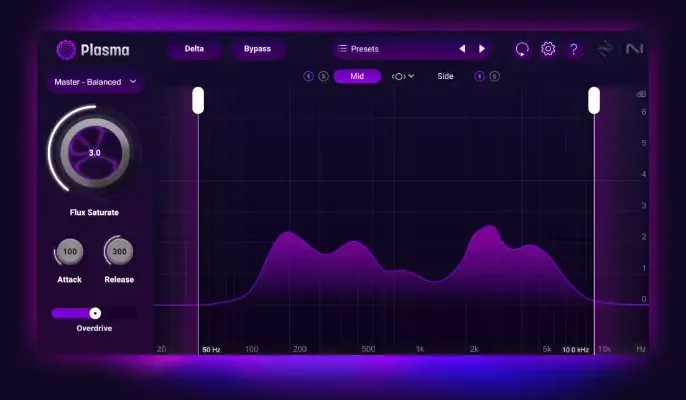Toggle the Side channel power icon

click(479, 76)
